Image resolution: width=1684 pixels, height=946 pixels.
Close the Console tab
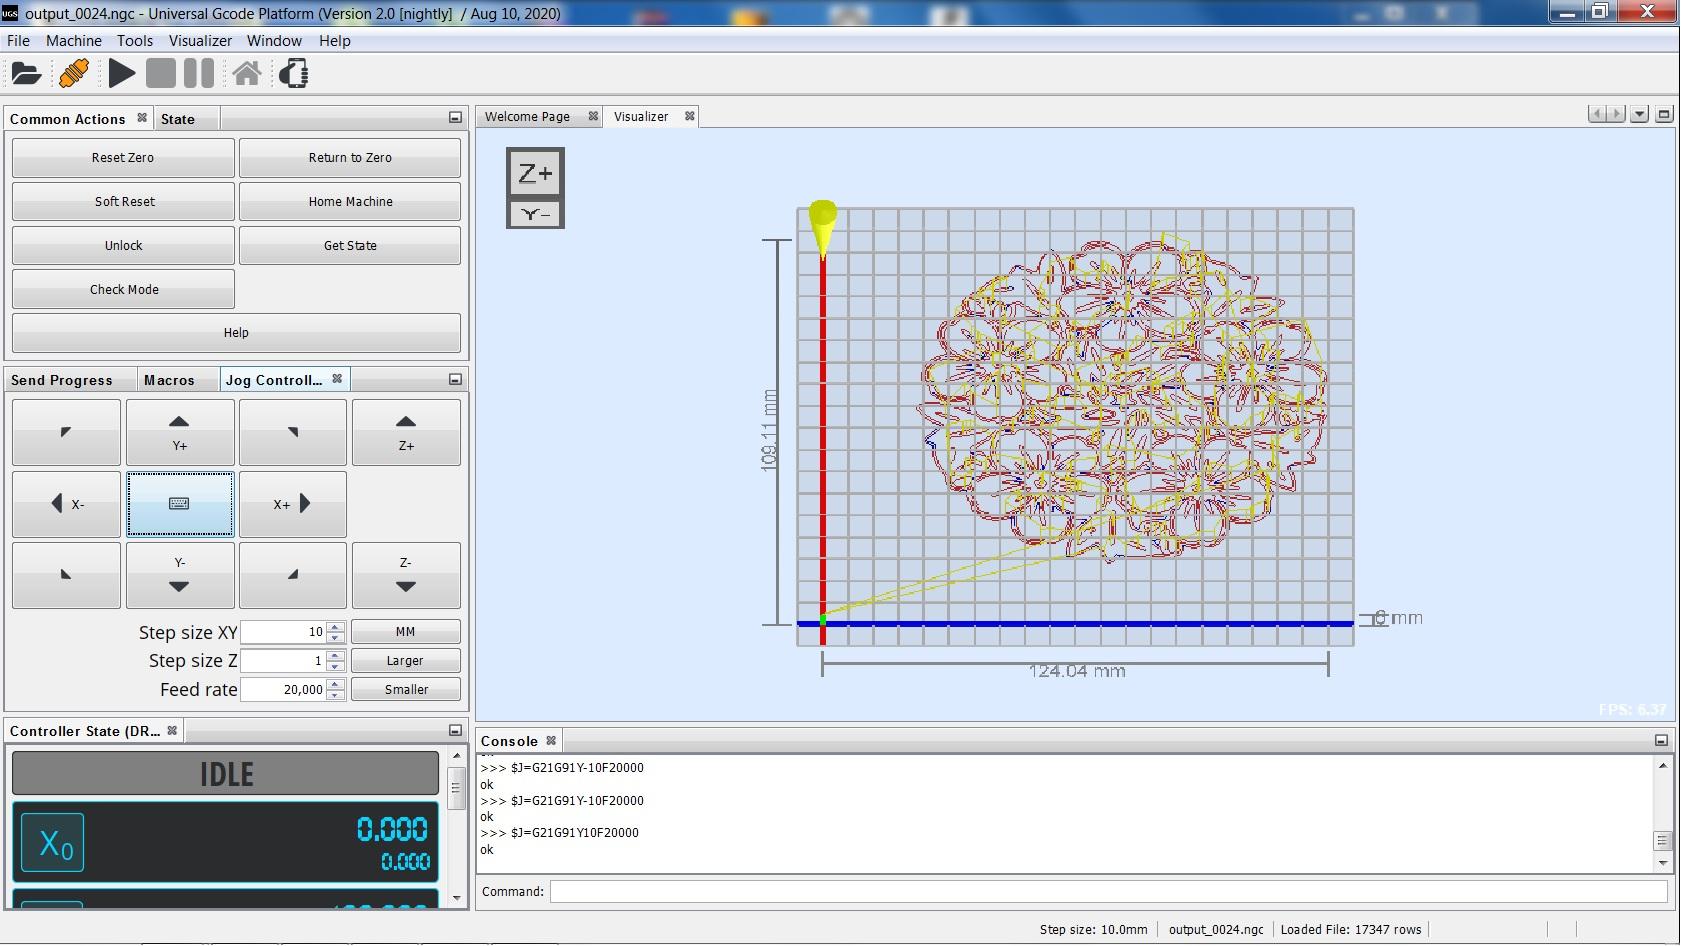[x=551, y=741]
